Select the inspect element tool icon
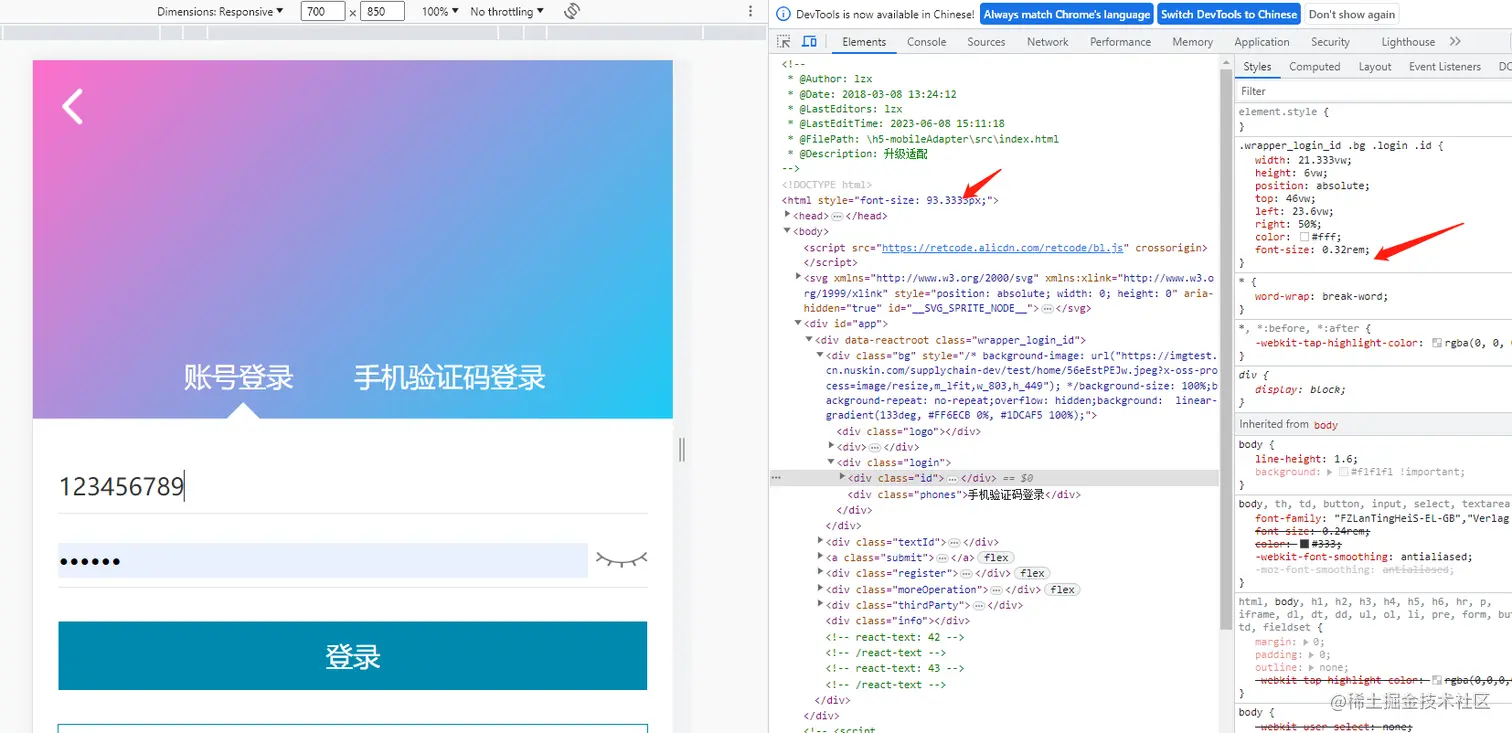This screenshot has width=1512, height=733. coord(784,42)
